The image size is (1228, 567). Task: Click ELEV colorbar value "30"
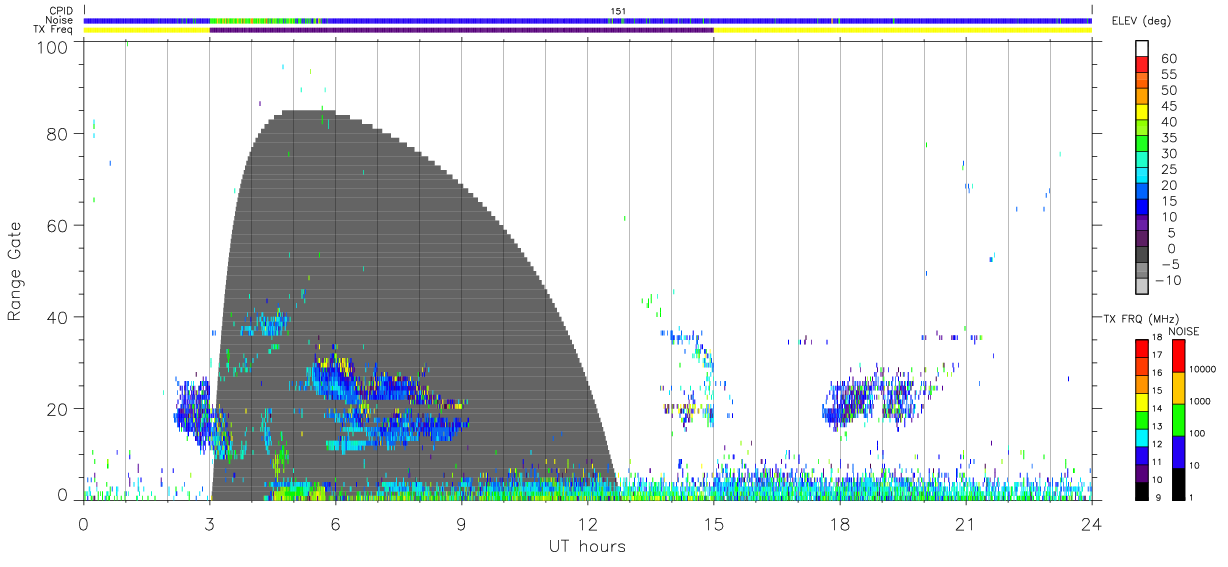point(1168,154)
